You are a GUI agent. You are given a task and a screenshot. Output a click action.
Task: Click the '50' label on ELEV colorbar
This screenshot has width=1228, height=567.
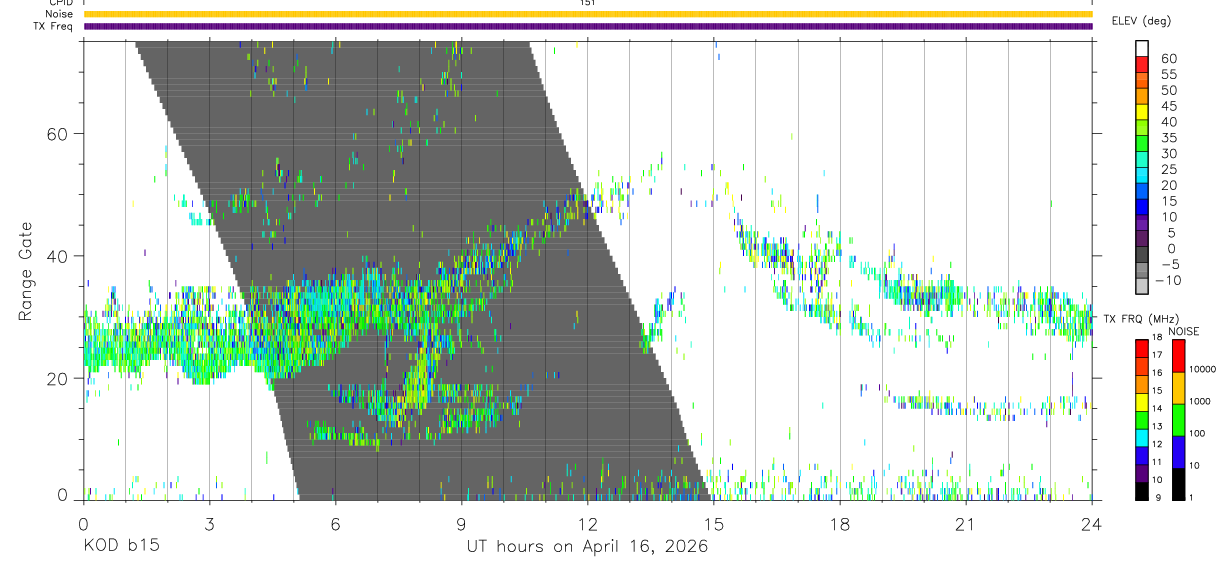[x=1169, y=90]
